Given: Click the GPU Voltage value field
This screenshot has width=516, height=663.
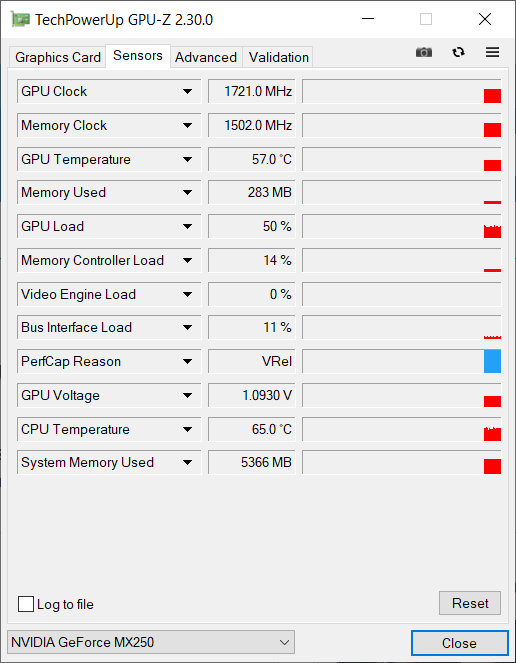Looking at the screenshot, I should coord(252,395).
